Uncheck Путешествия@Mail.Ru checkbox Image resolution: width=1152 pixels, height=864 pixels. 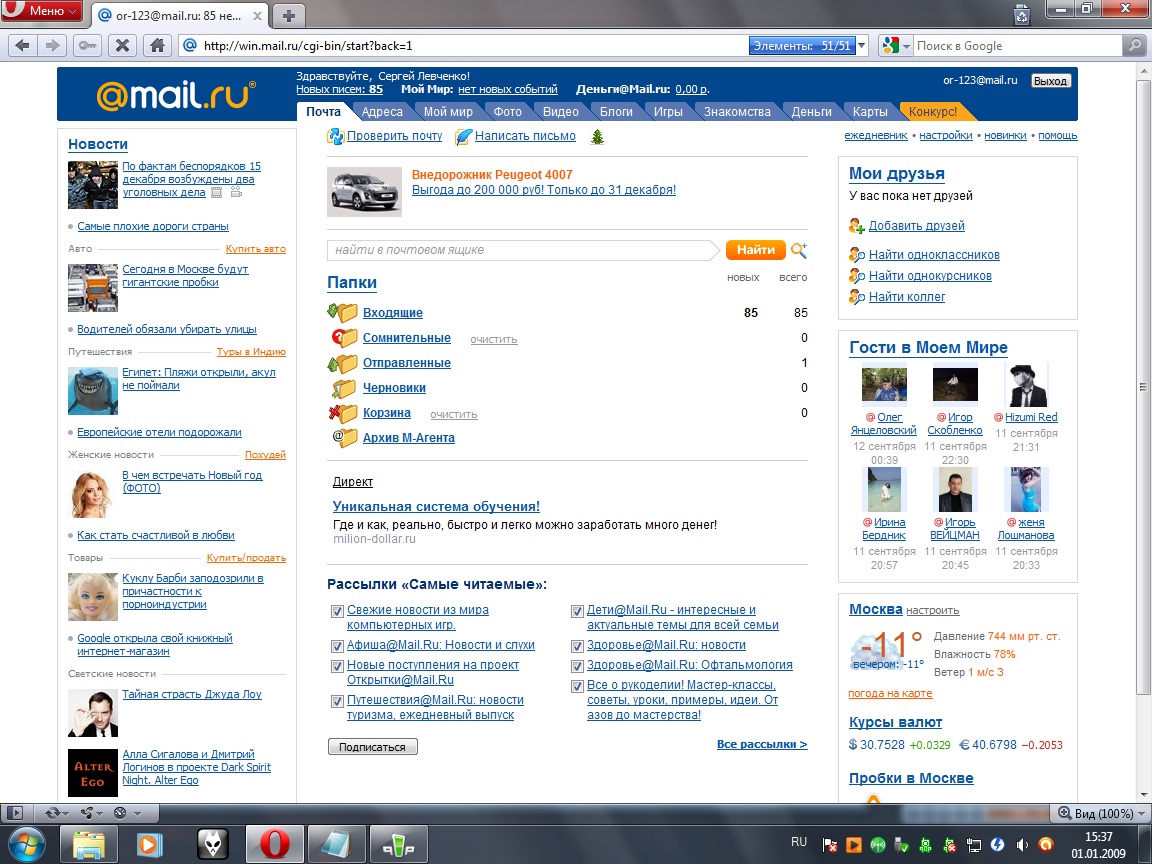pyautogui.click(x=337, y=701)
